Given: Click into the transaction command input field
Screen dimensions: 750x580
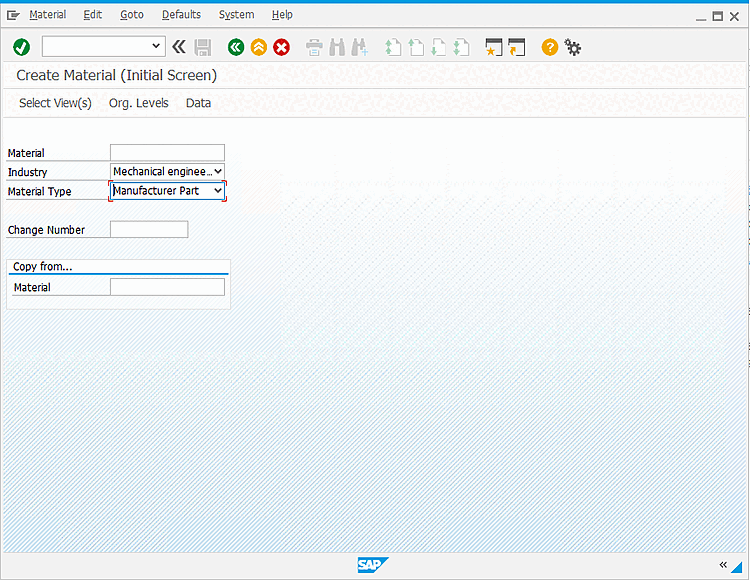Looking at the screenshot, I should [x=97, y=46].
